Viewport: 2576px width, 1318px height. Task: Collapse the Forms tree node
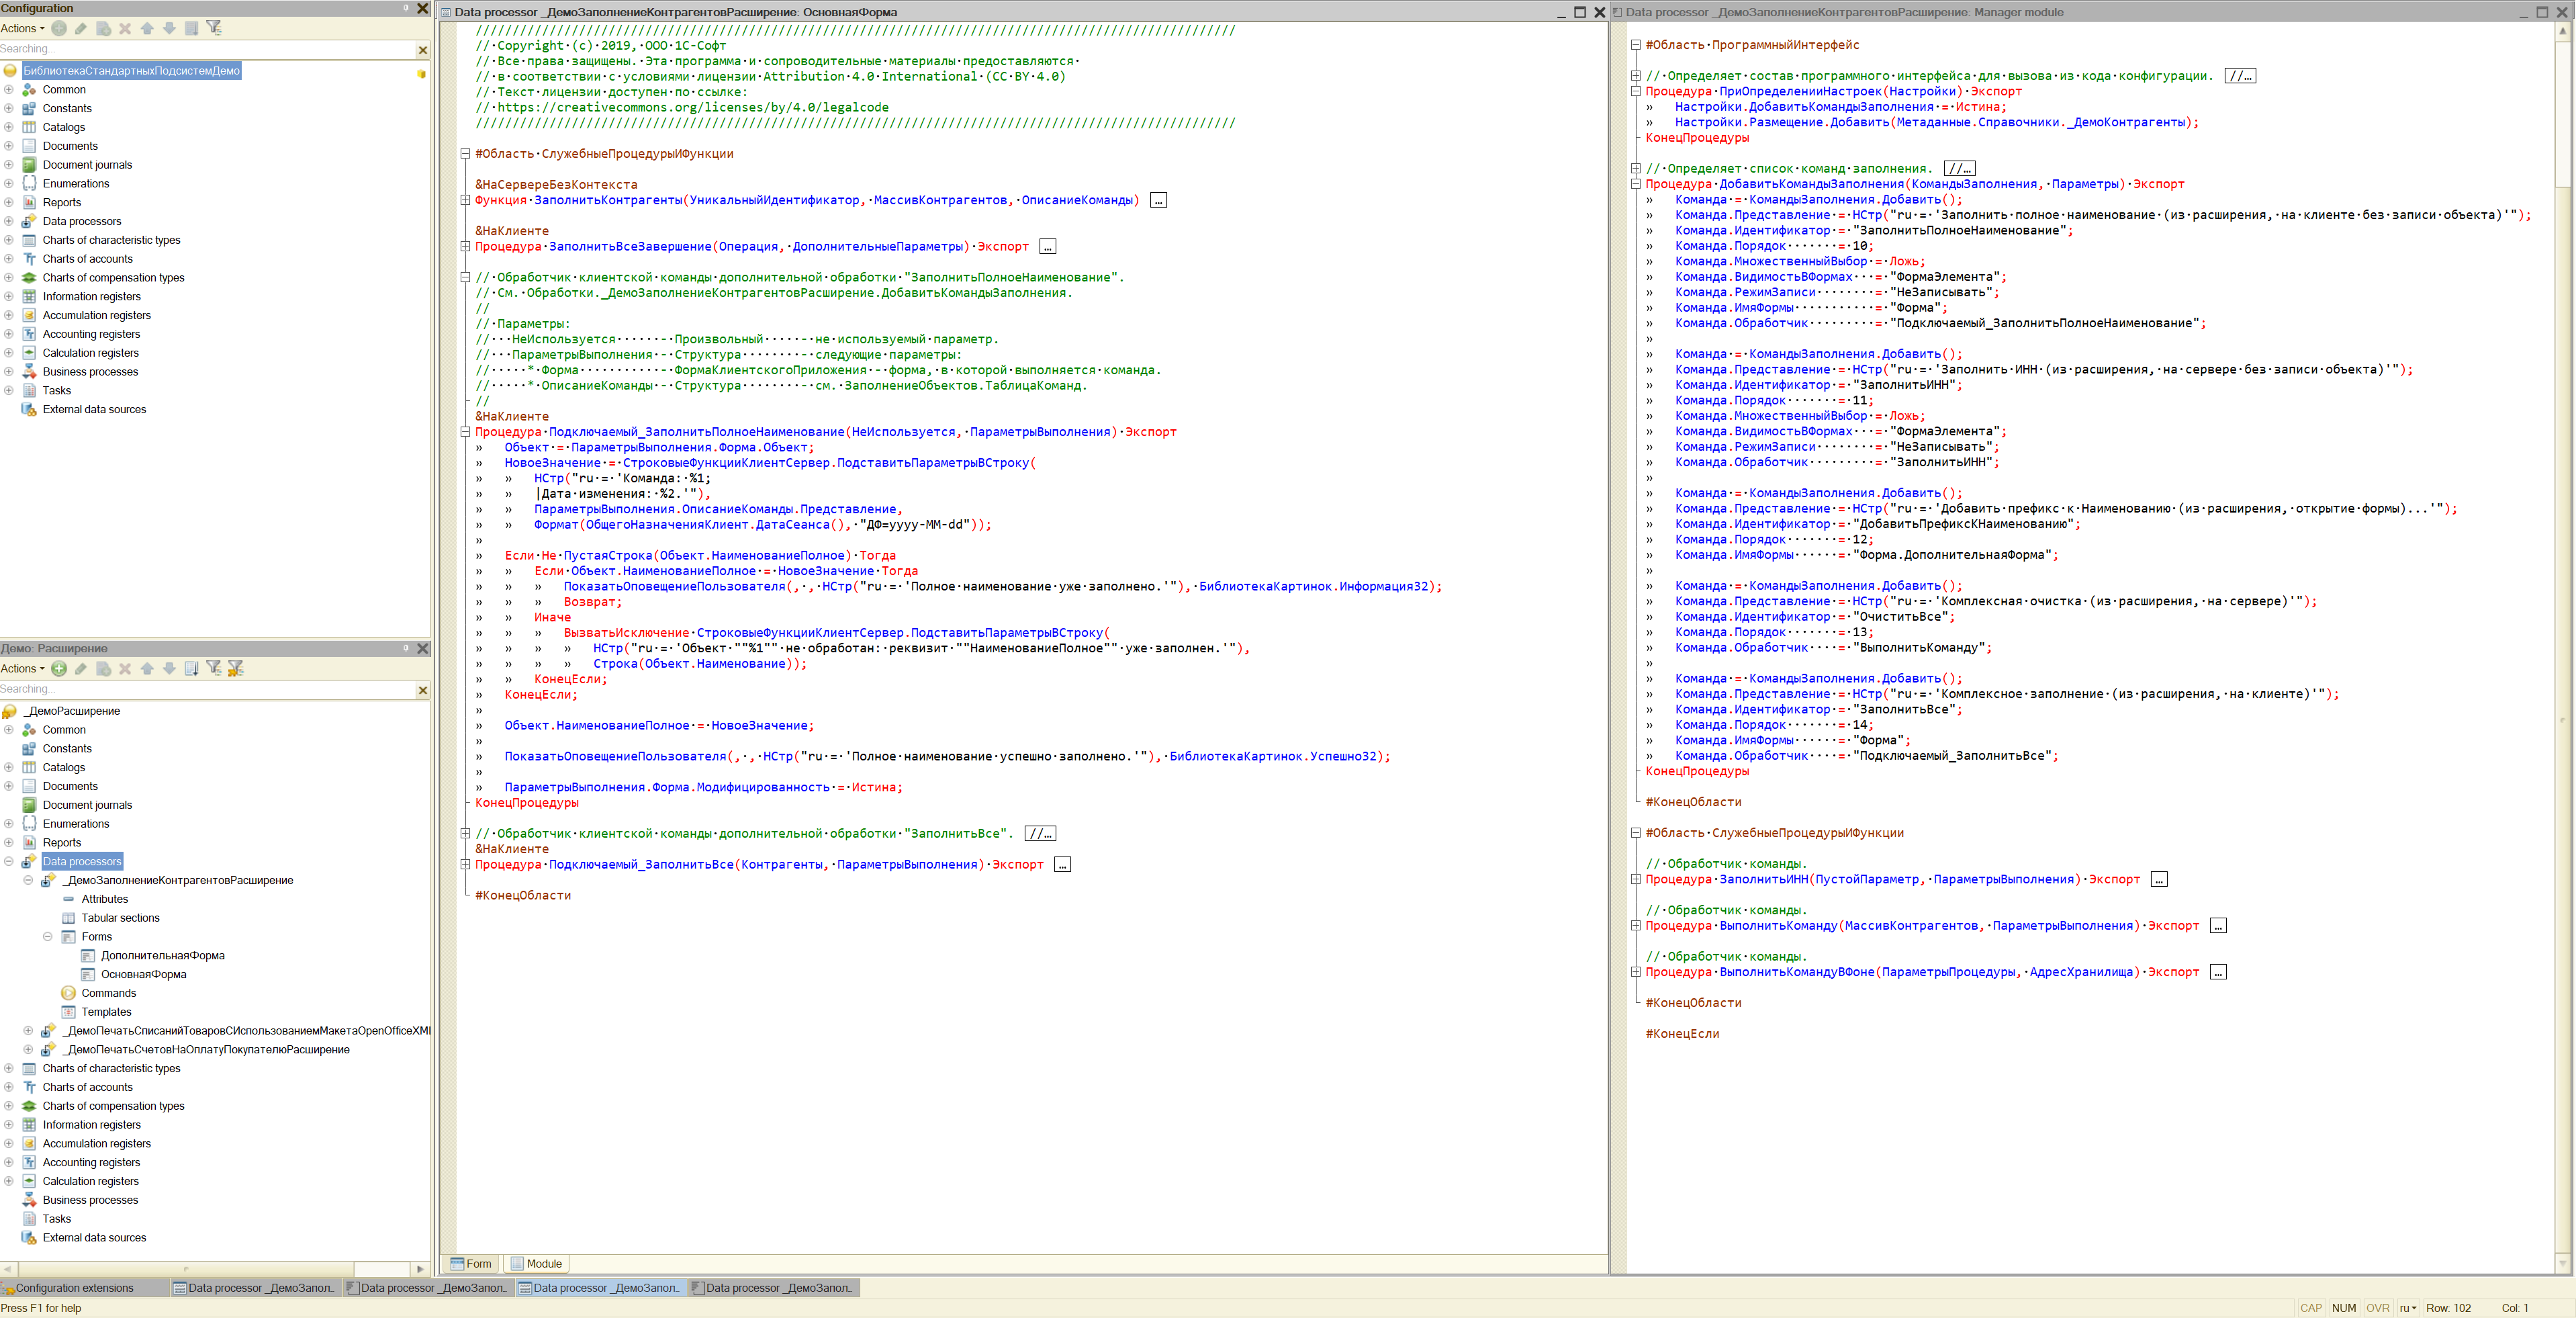[x=48, y=937]
